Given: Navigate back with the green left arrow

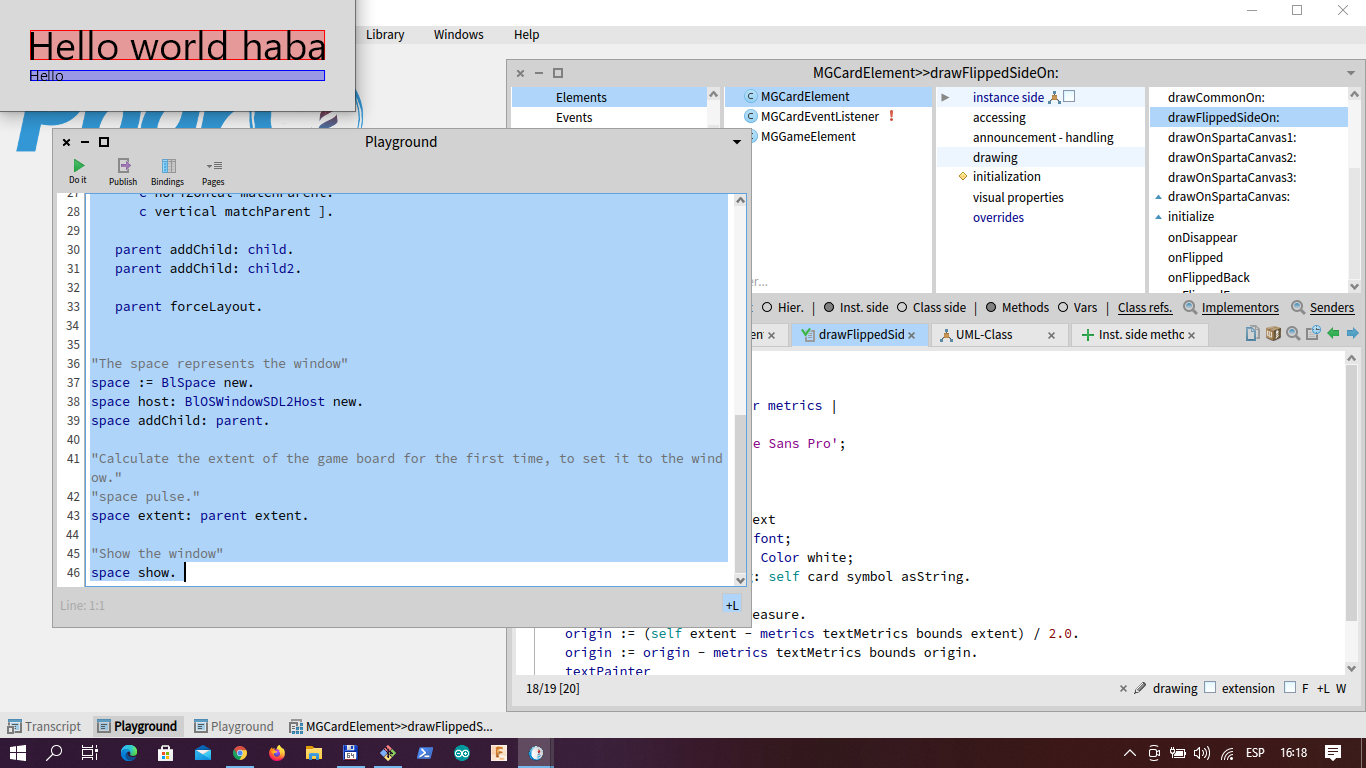Looking at the screenshot, I should [x=1332, y=334].
